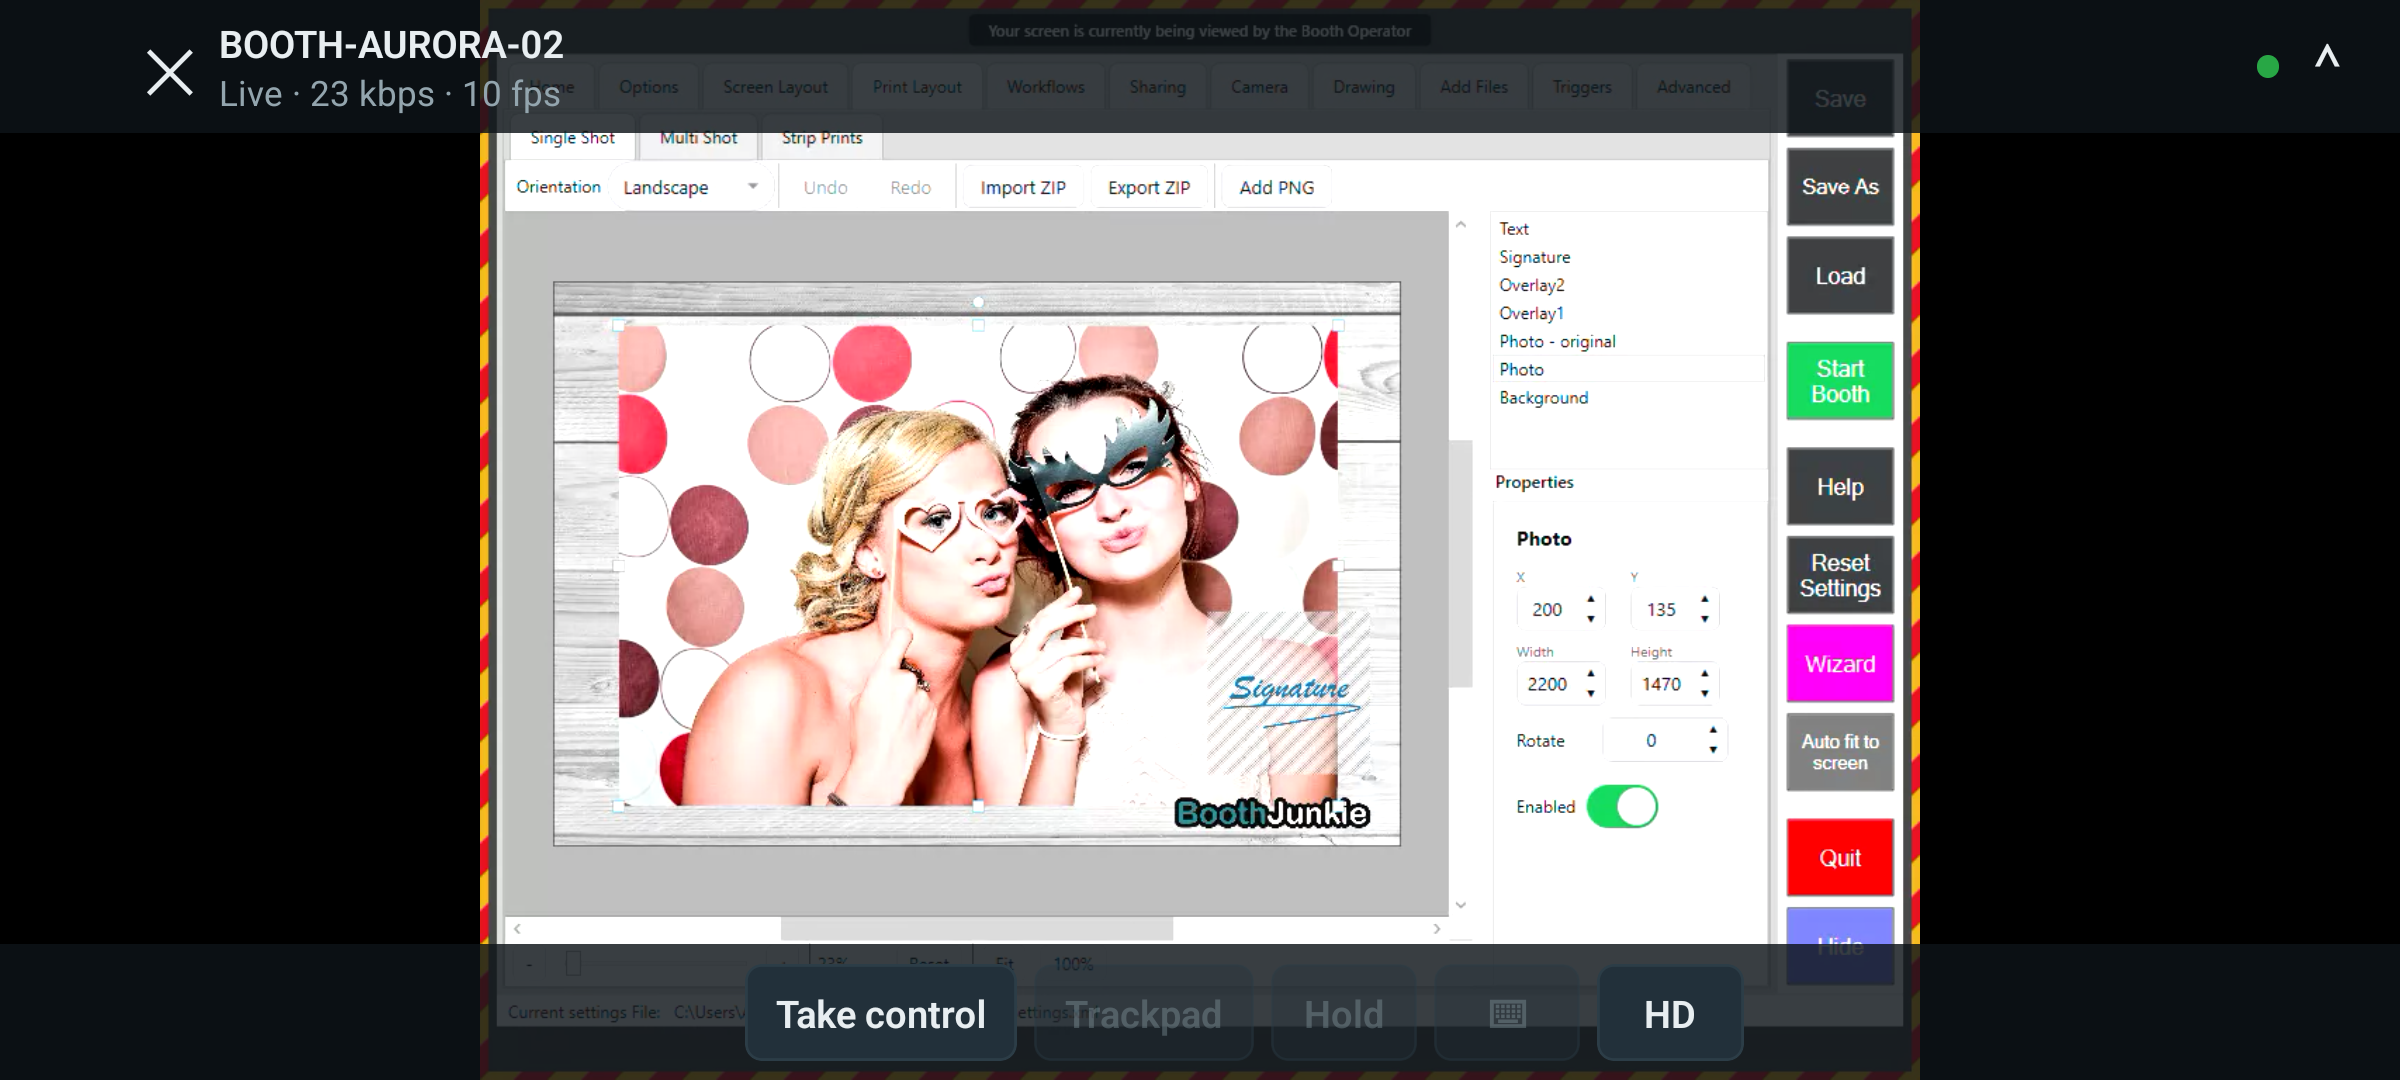Select the Multi Shot sub-tab

click(x=698, y=138)
